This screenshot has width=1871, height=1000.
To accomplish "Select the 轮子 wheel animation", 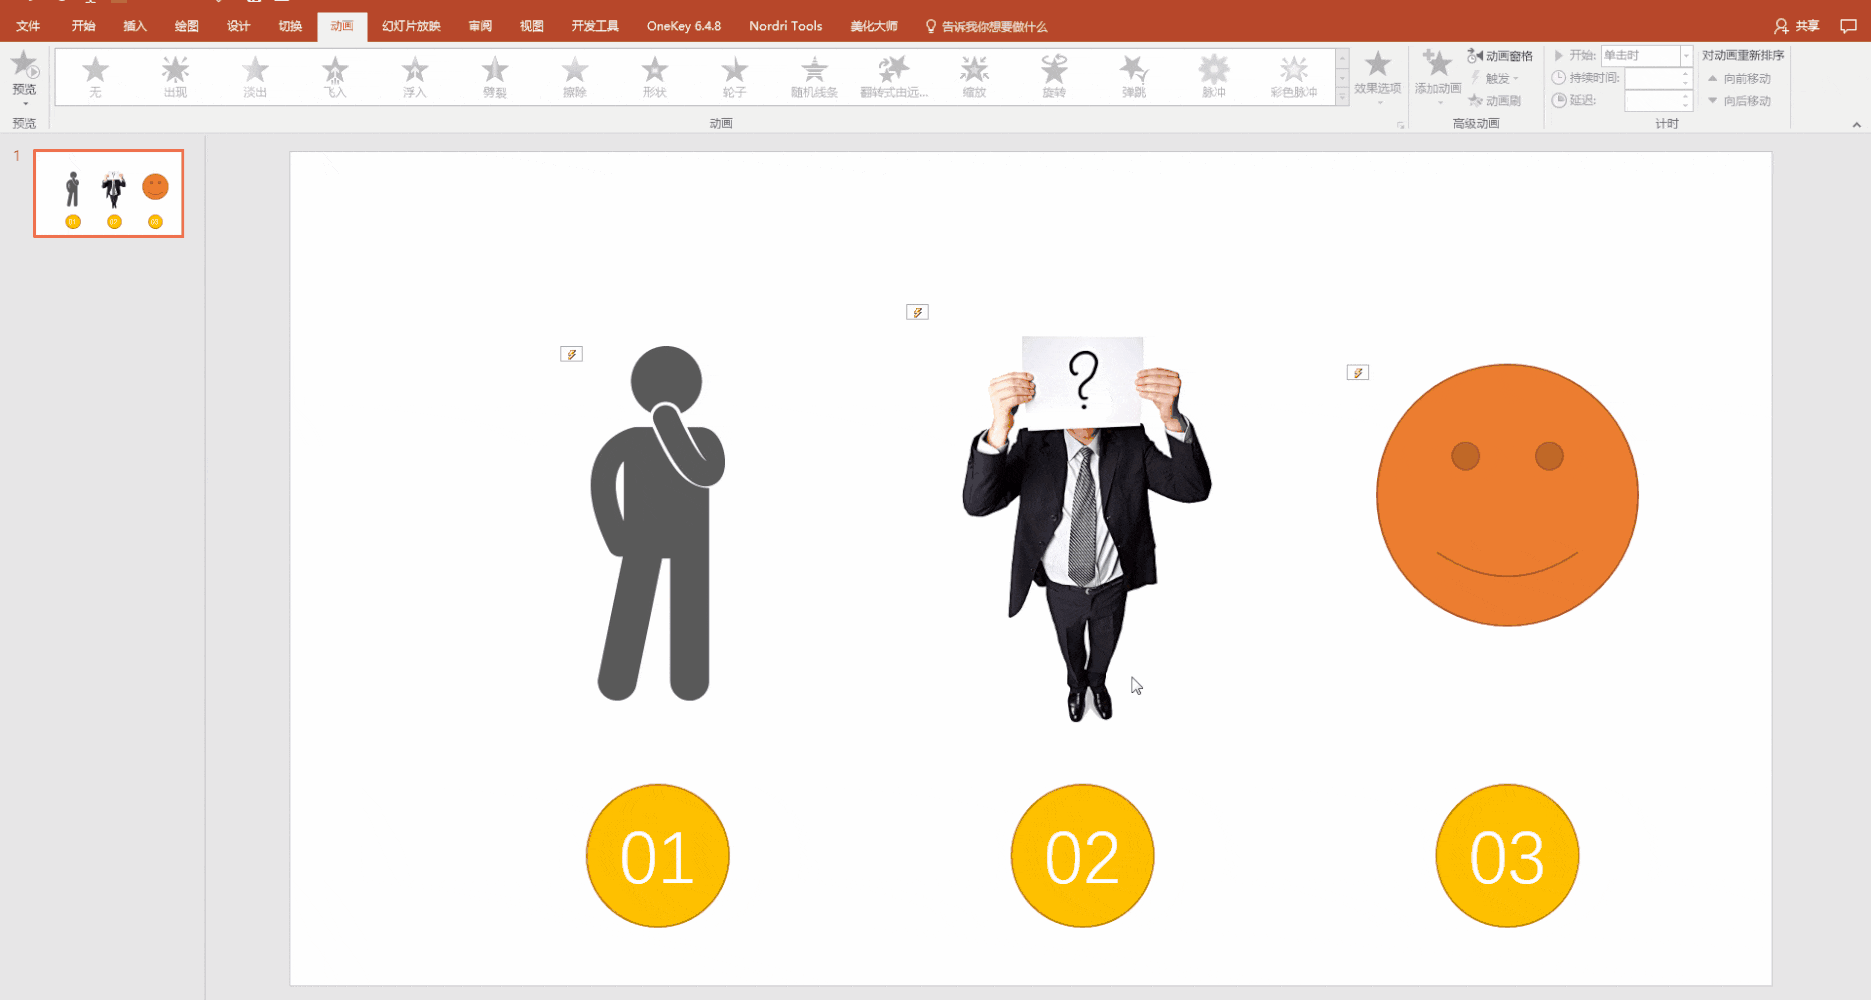I will (x=735, y=76).
